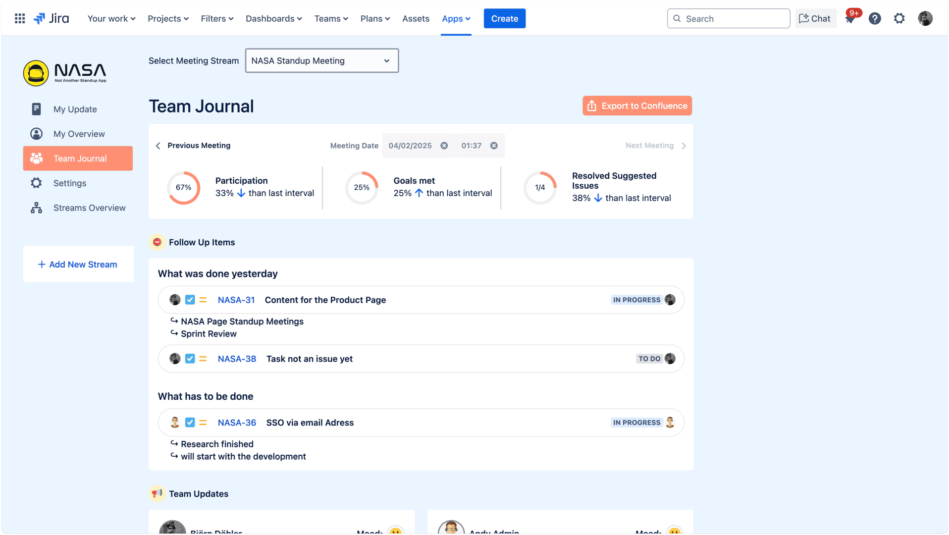Click the NASA standup app logo
Screen dimensions: 949x535
click(x=65, y=73)
